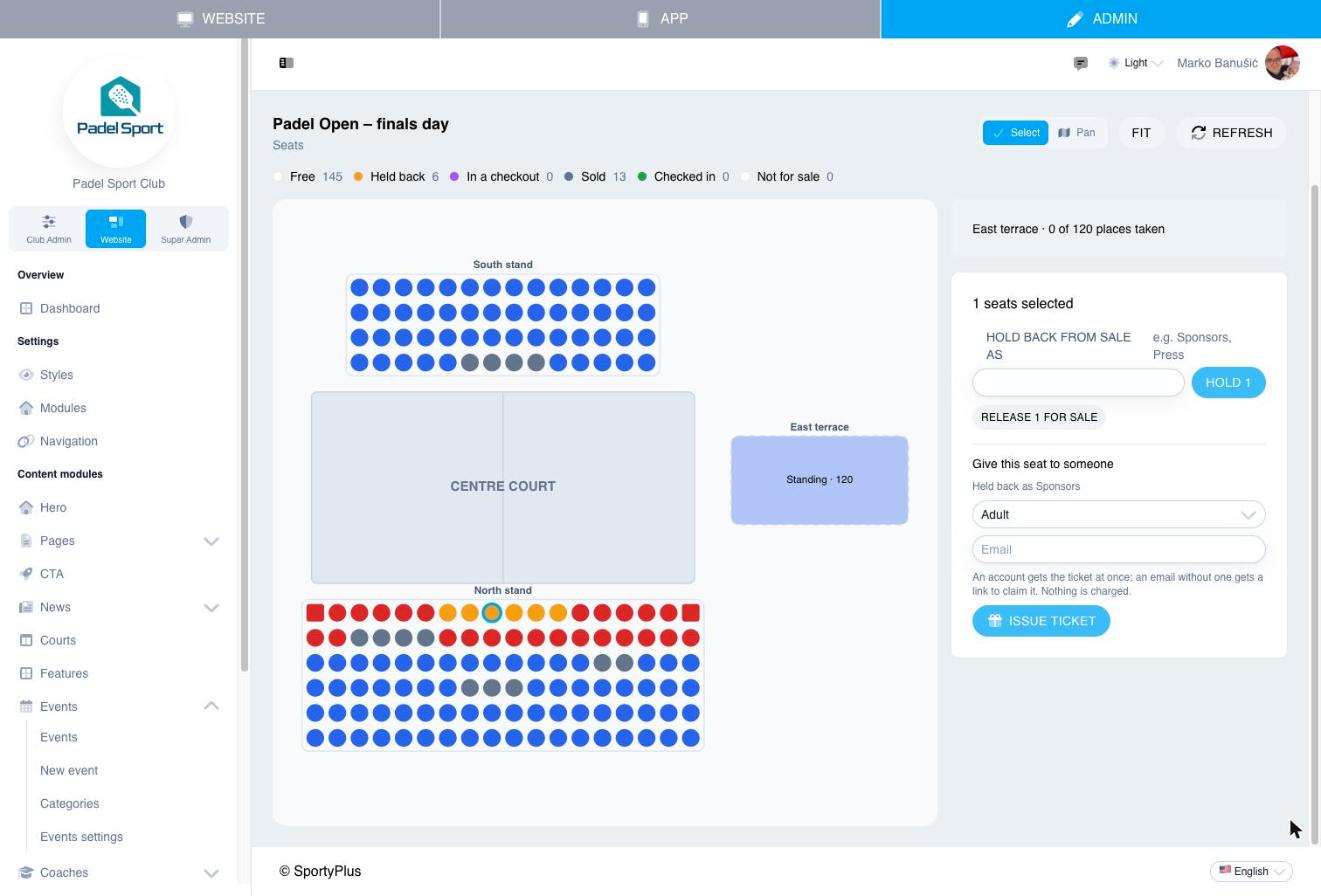Click the HOLD 1 button
The width and height of the screenshot is (1321, 896).
[x=1228, y=383]
